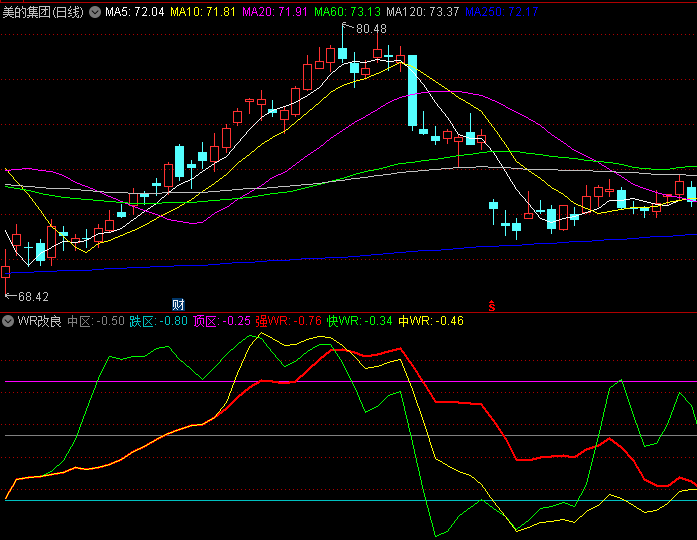697x540 pixels.
Task: Select the 顶区: -0.25 indicator value
Action: (221, 321)
